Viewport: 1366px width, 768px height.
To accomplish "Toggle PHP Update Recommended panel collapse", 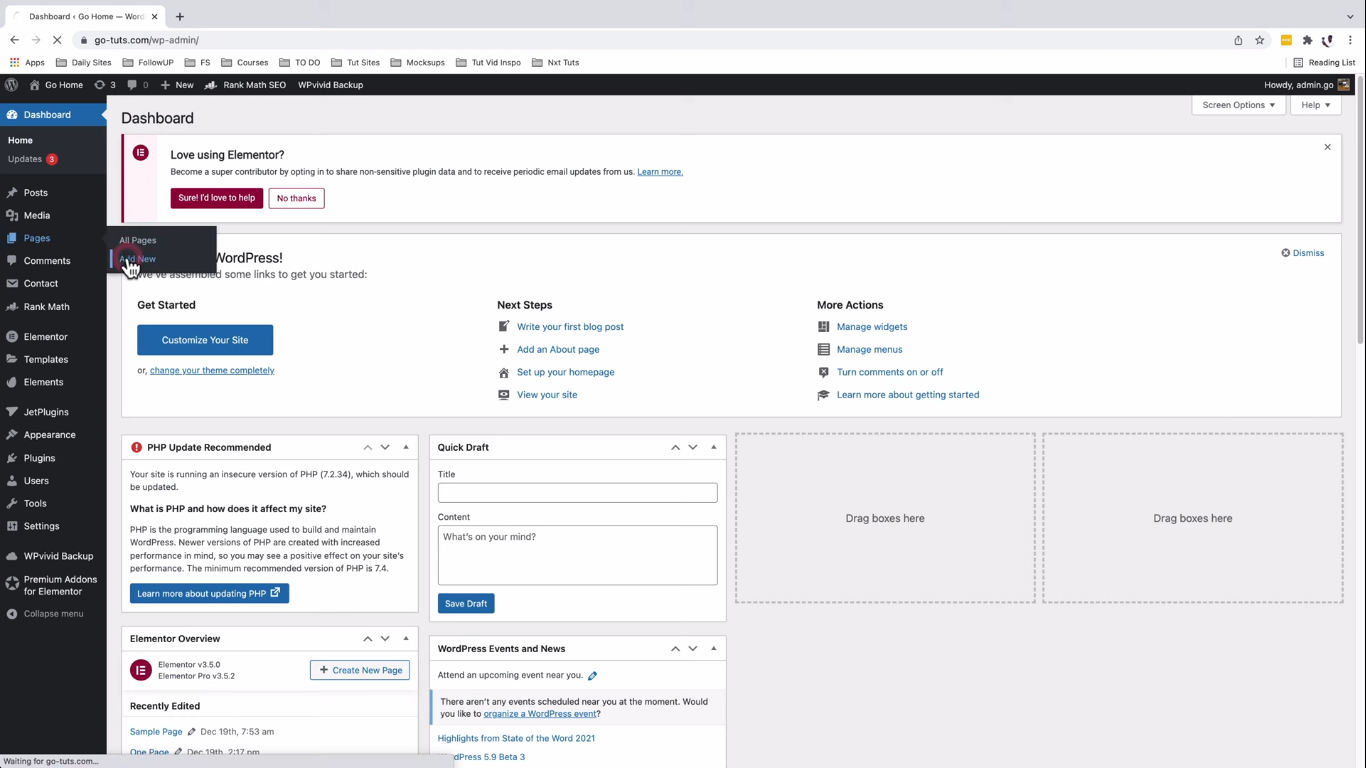I will [x=406, y=447].
